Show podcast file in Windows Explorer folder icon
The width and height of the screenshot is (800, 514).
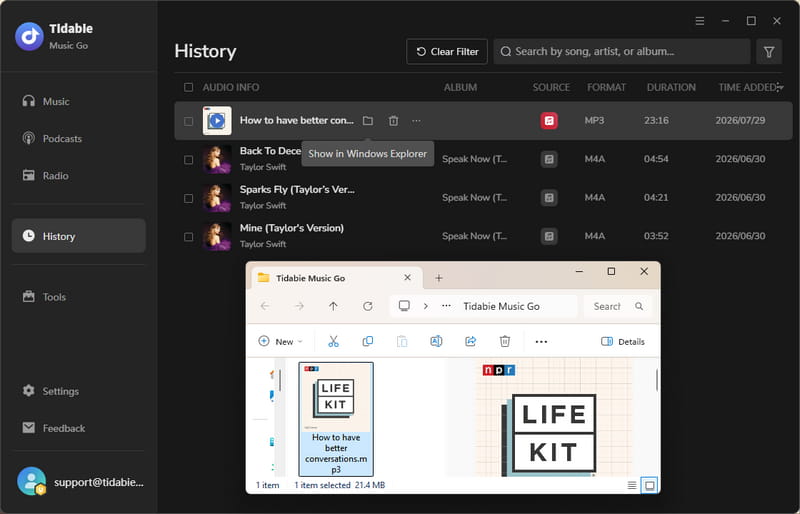[x=368, y=121]
